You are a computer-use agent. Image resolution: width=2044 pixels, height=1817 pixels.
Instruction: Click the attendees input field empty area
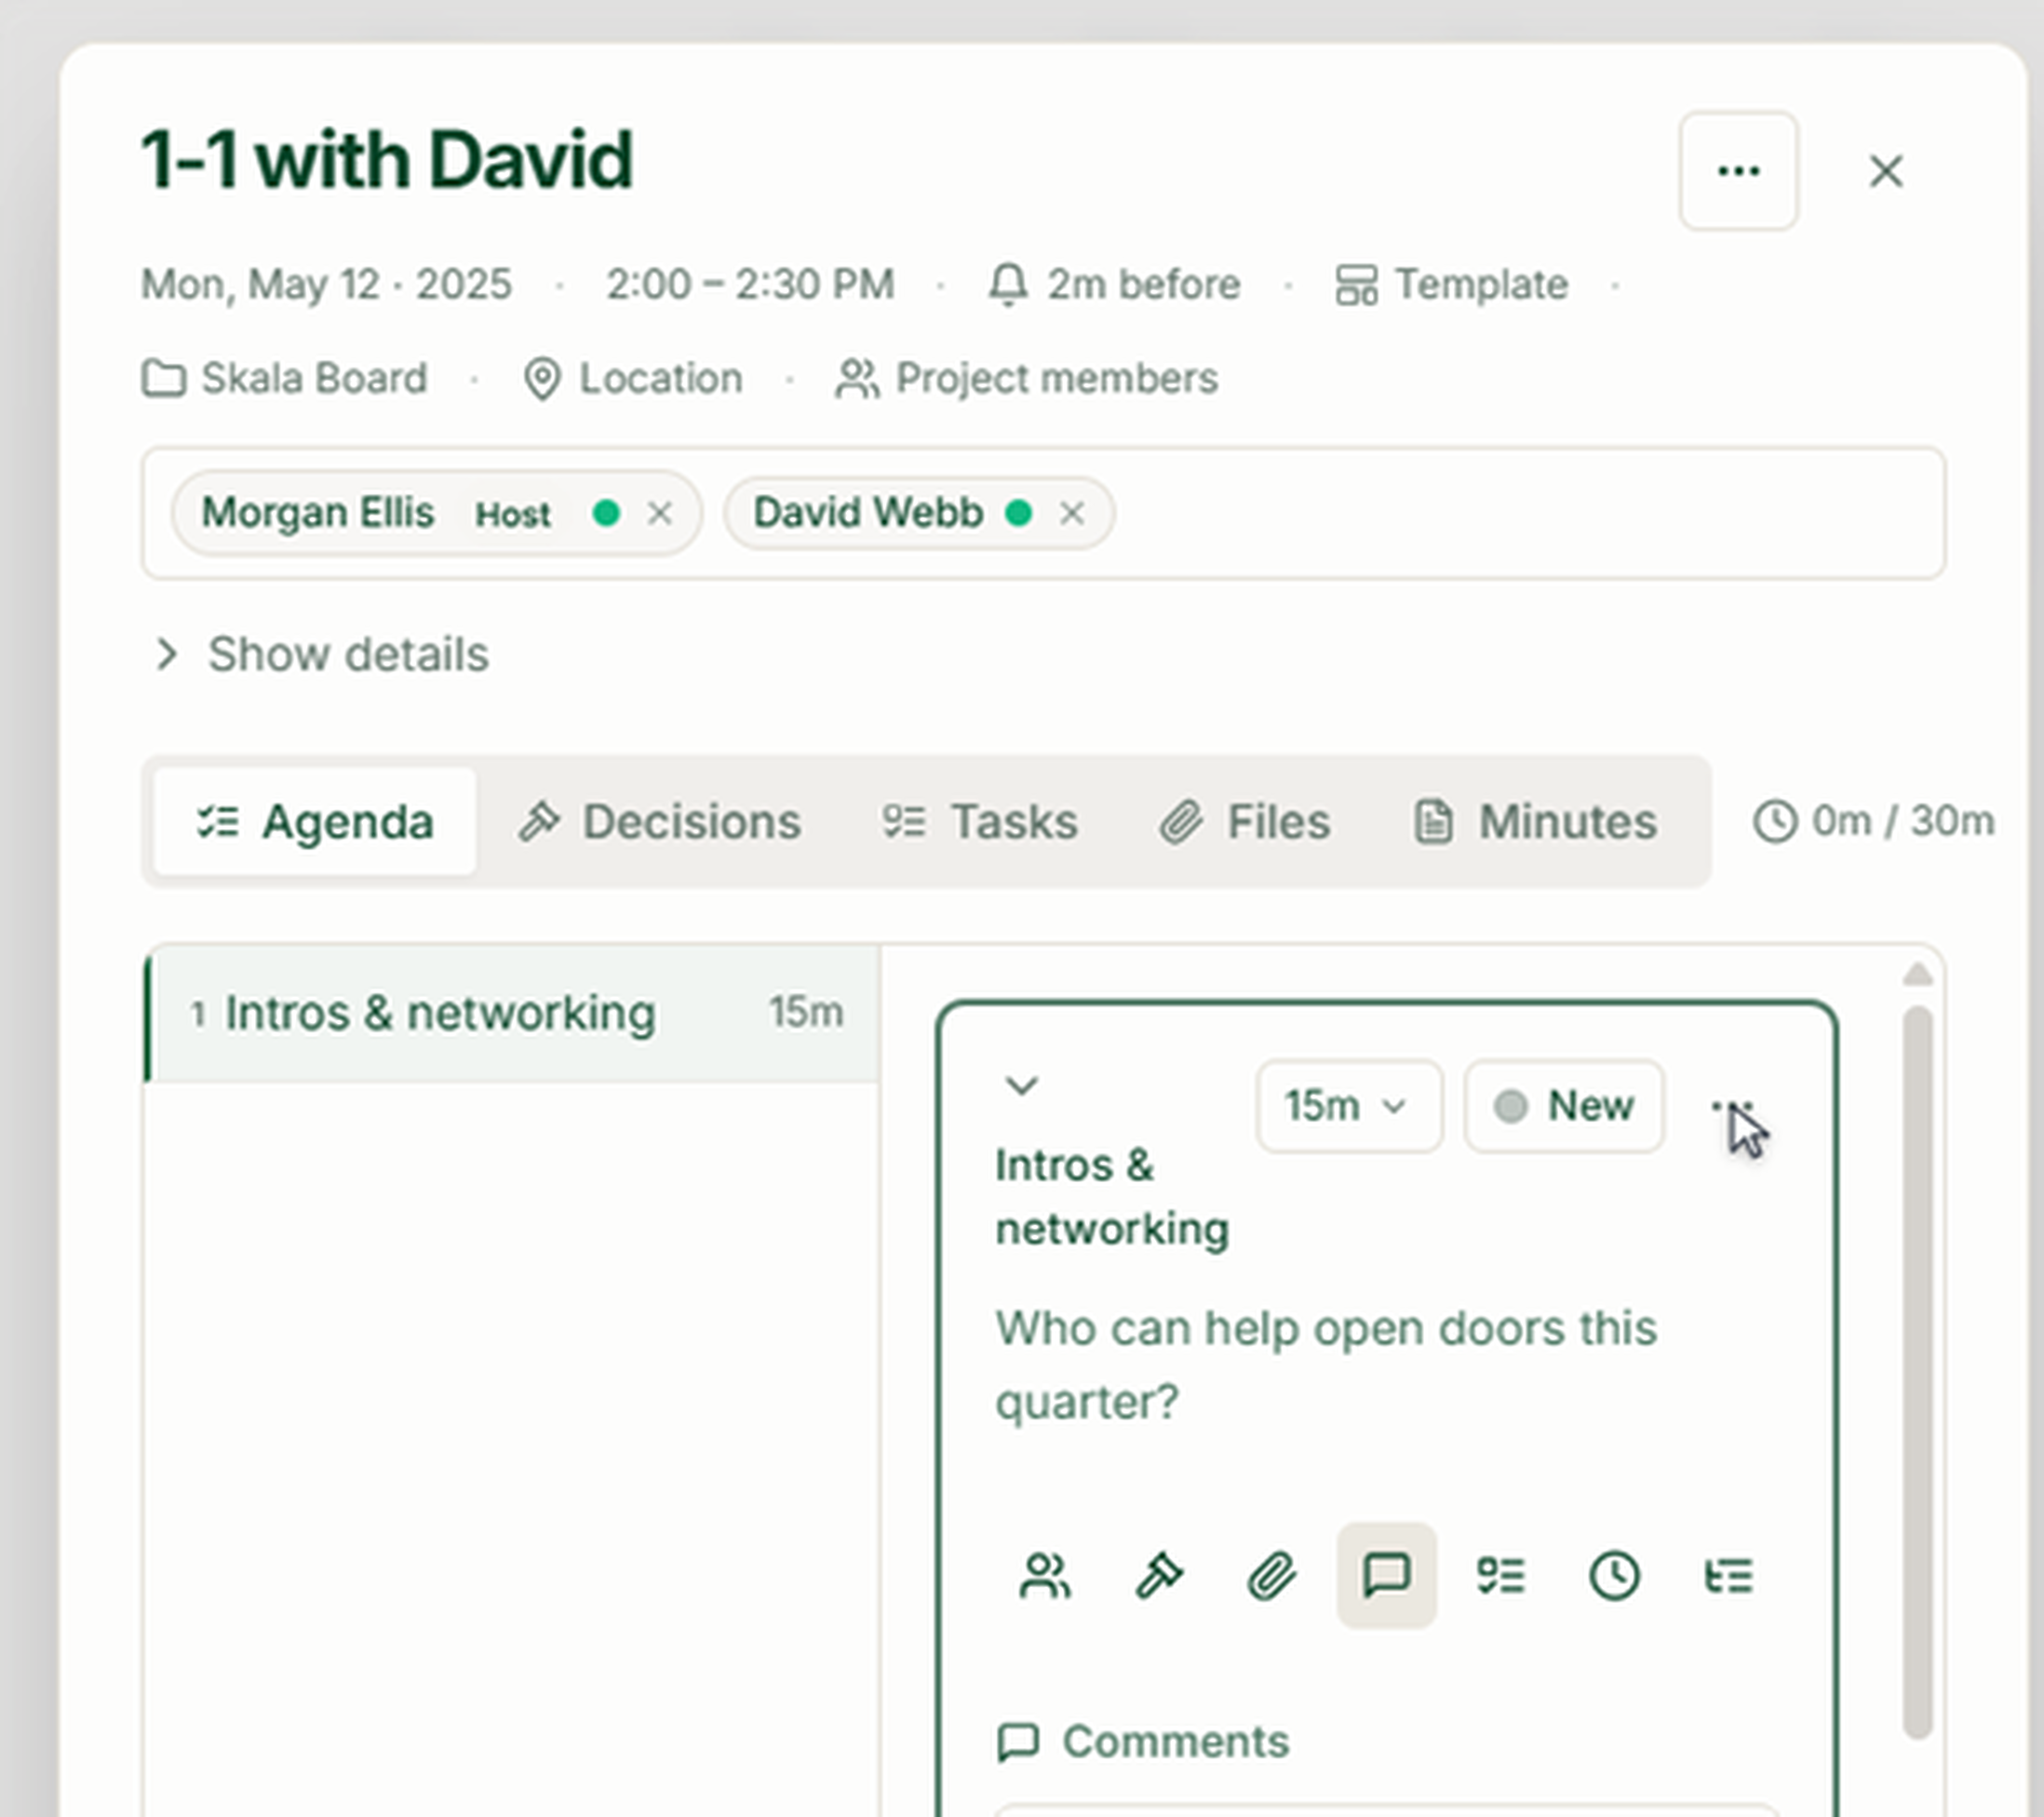coord(1530,513)
